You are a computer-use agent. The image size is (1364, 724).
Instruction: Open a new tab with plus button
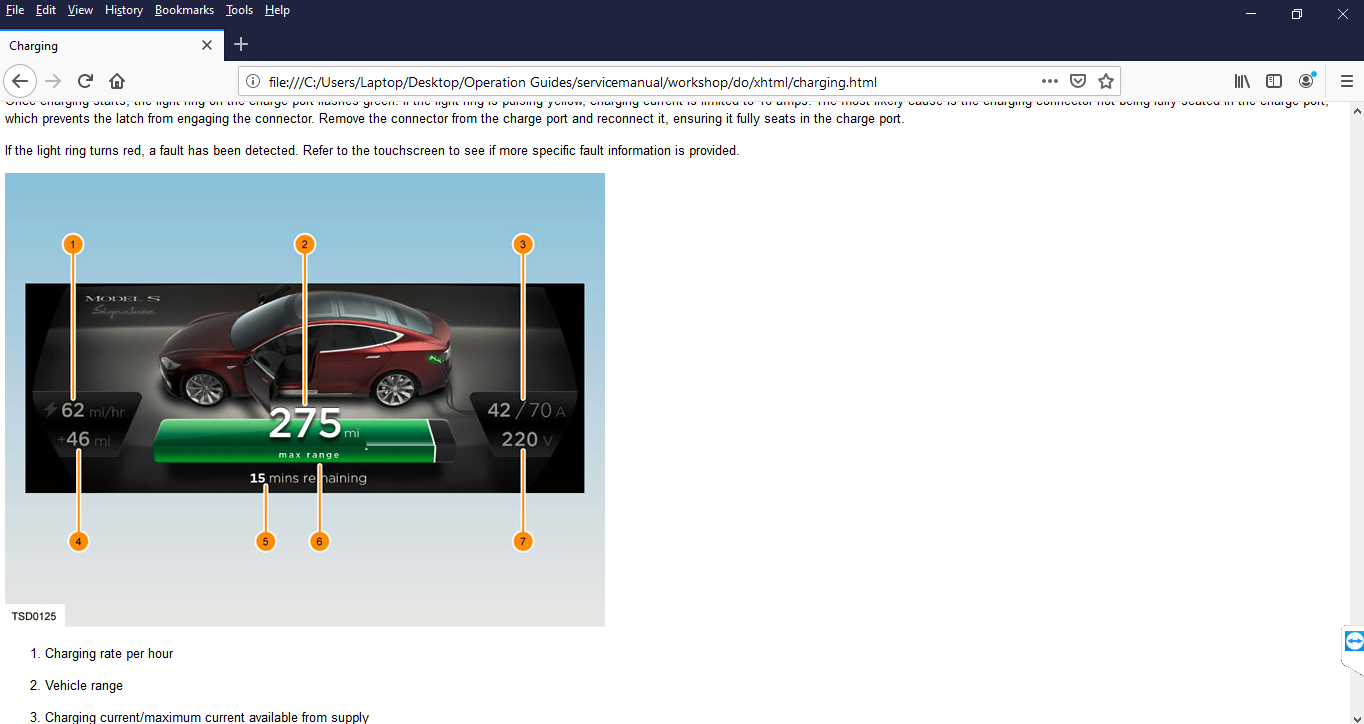click(x=241, y=44)
